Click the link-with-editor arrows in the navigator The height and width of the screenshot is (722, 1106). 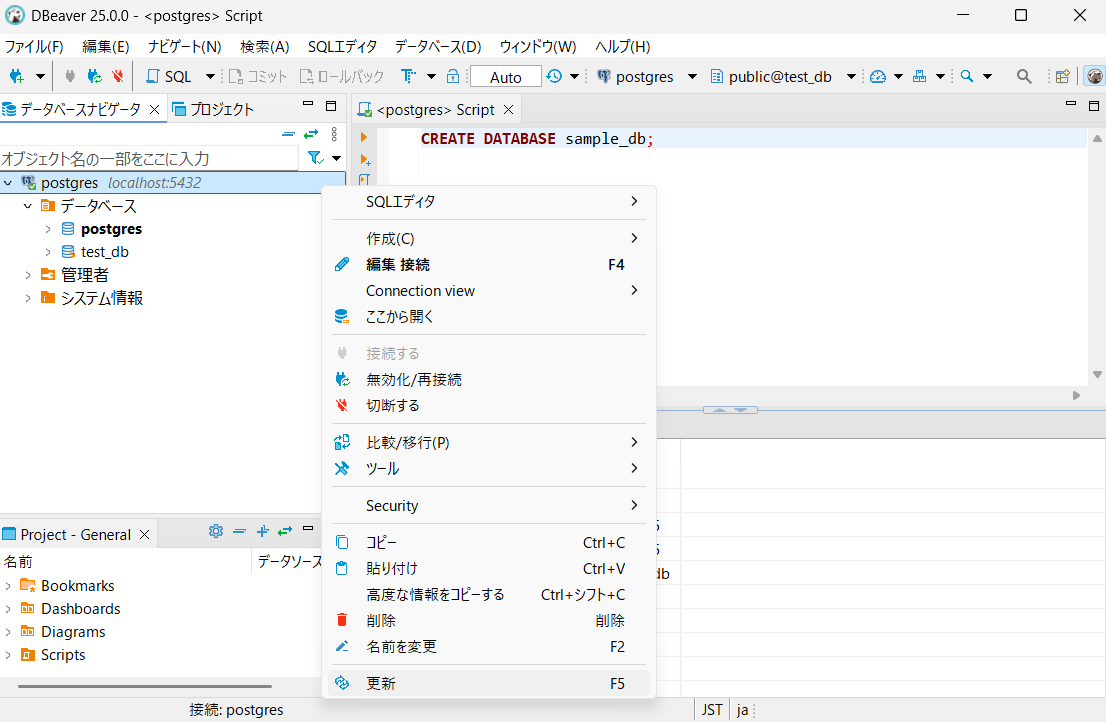pos(311,134)
